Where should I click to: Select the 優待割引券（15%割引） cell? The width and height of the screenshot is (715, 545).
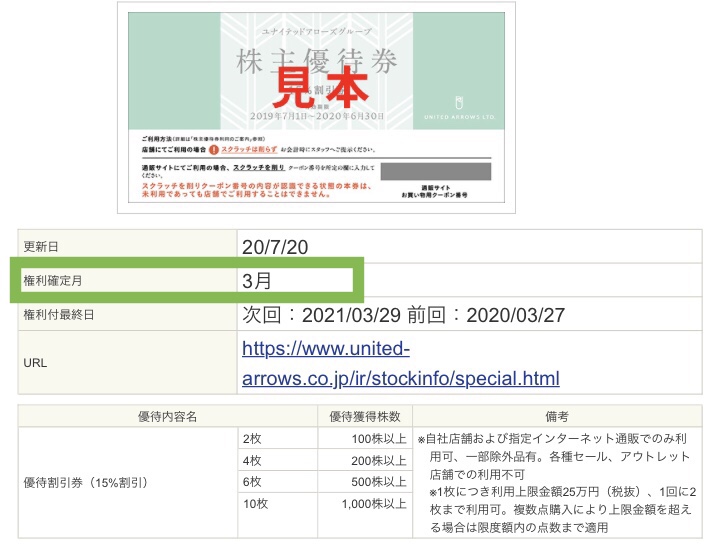(x=128, y=483)
